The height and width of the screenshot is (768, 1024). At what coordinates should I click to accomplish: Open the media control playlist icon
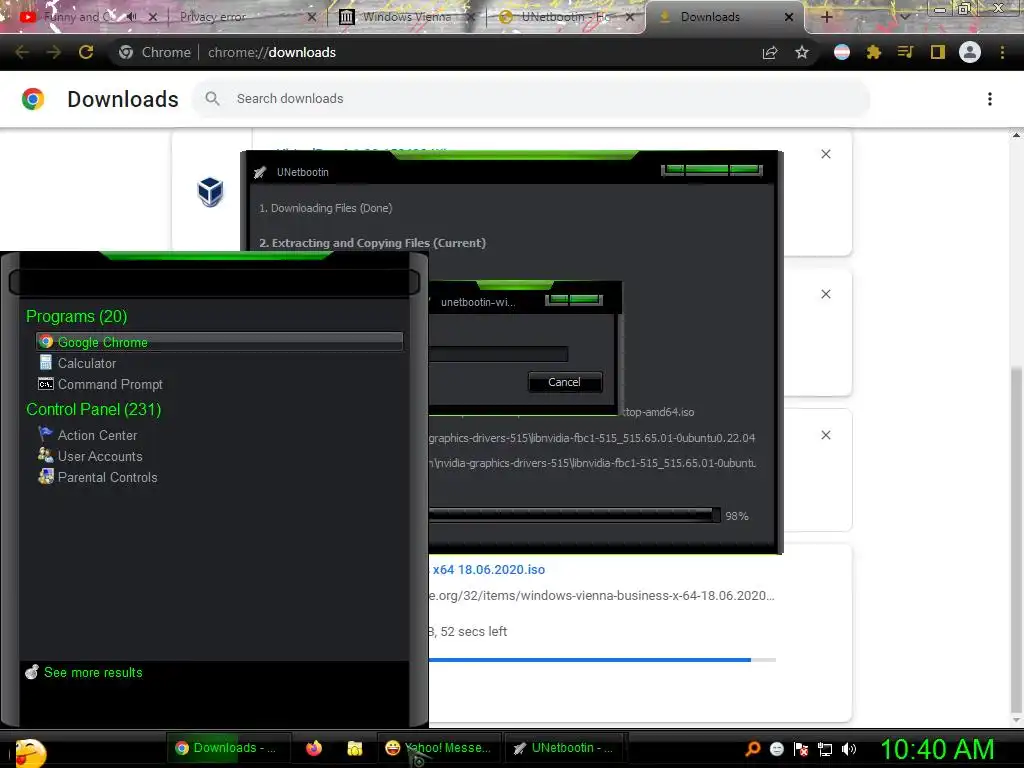click(x=905, y=52)
